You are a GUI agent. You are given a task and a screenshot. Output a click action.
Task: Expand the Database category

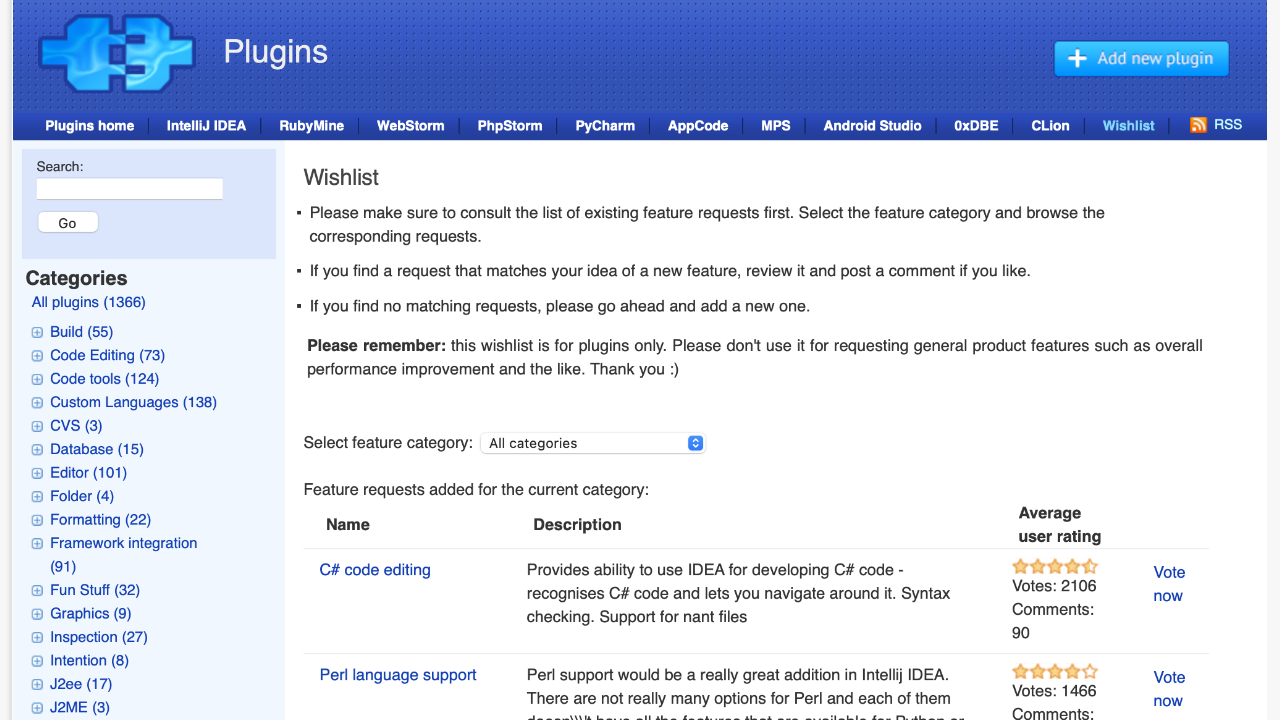pos(37,450)
